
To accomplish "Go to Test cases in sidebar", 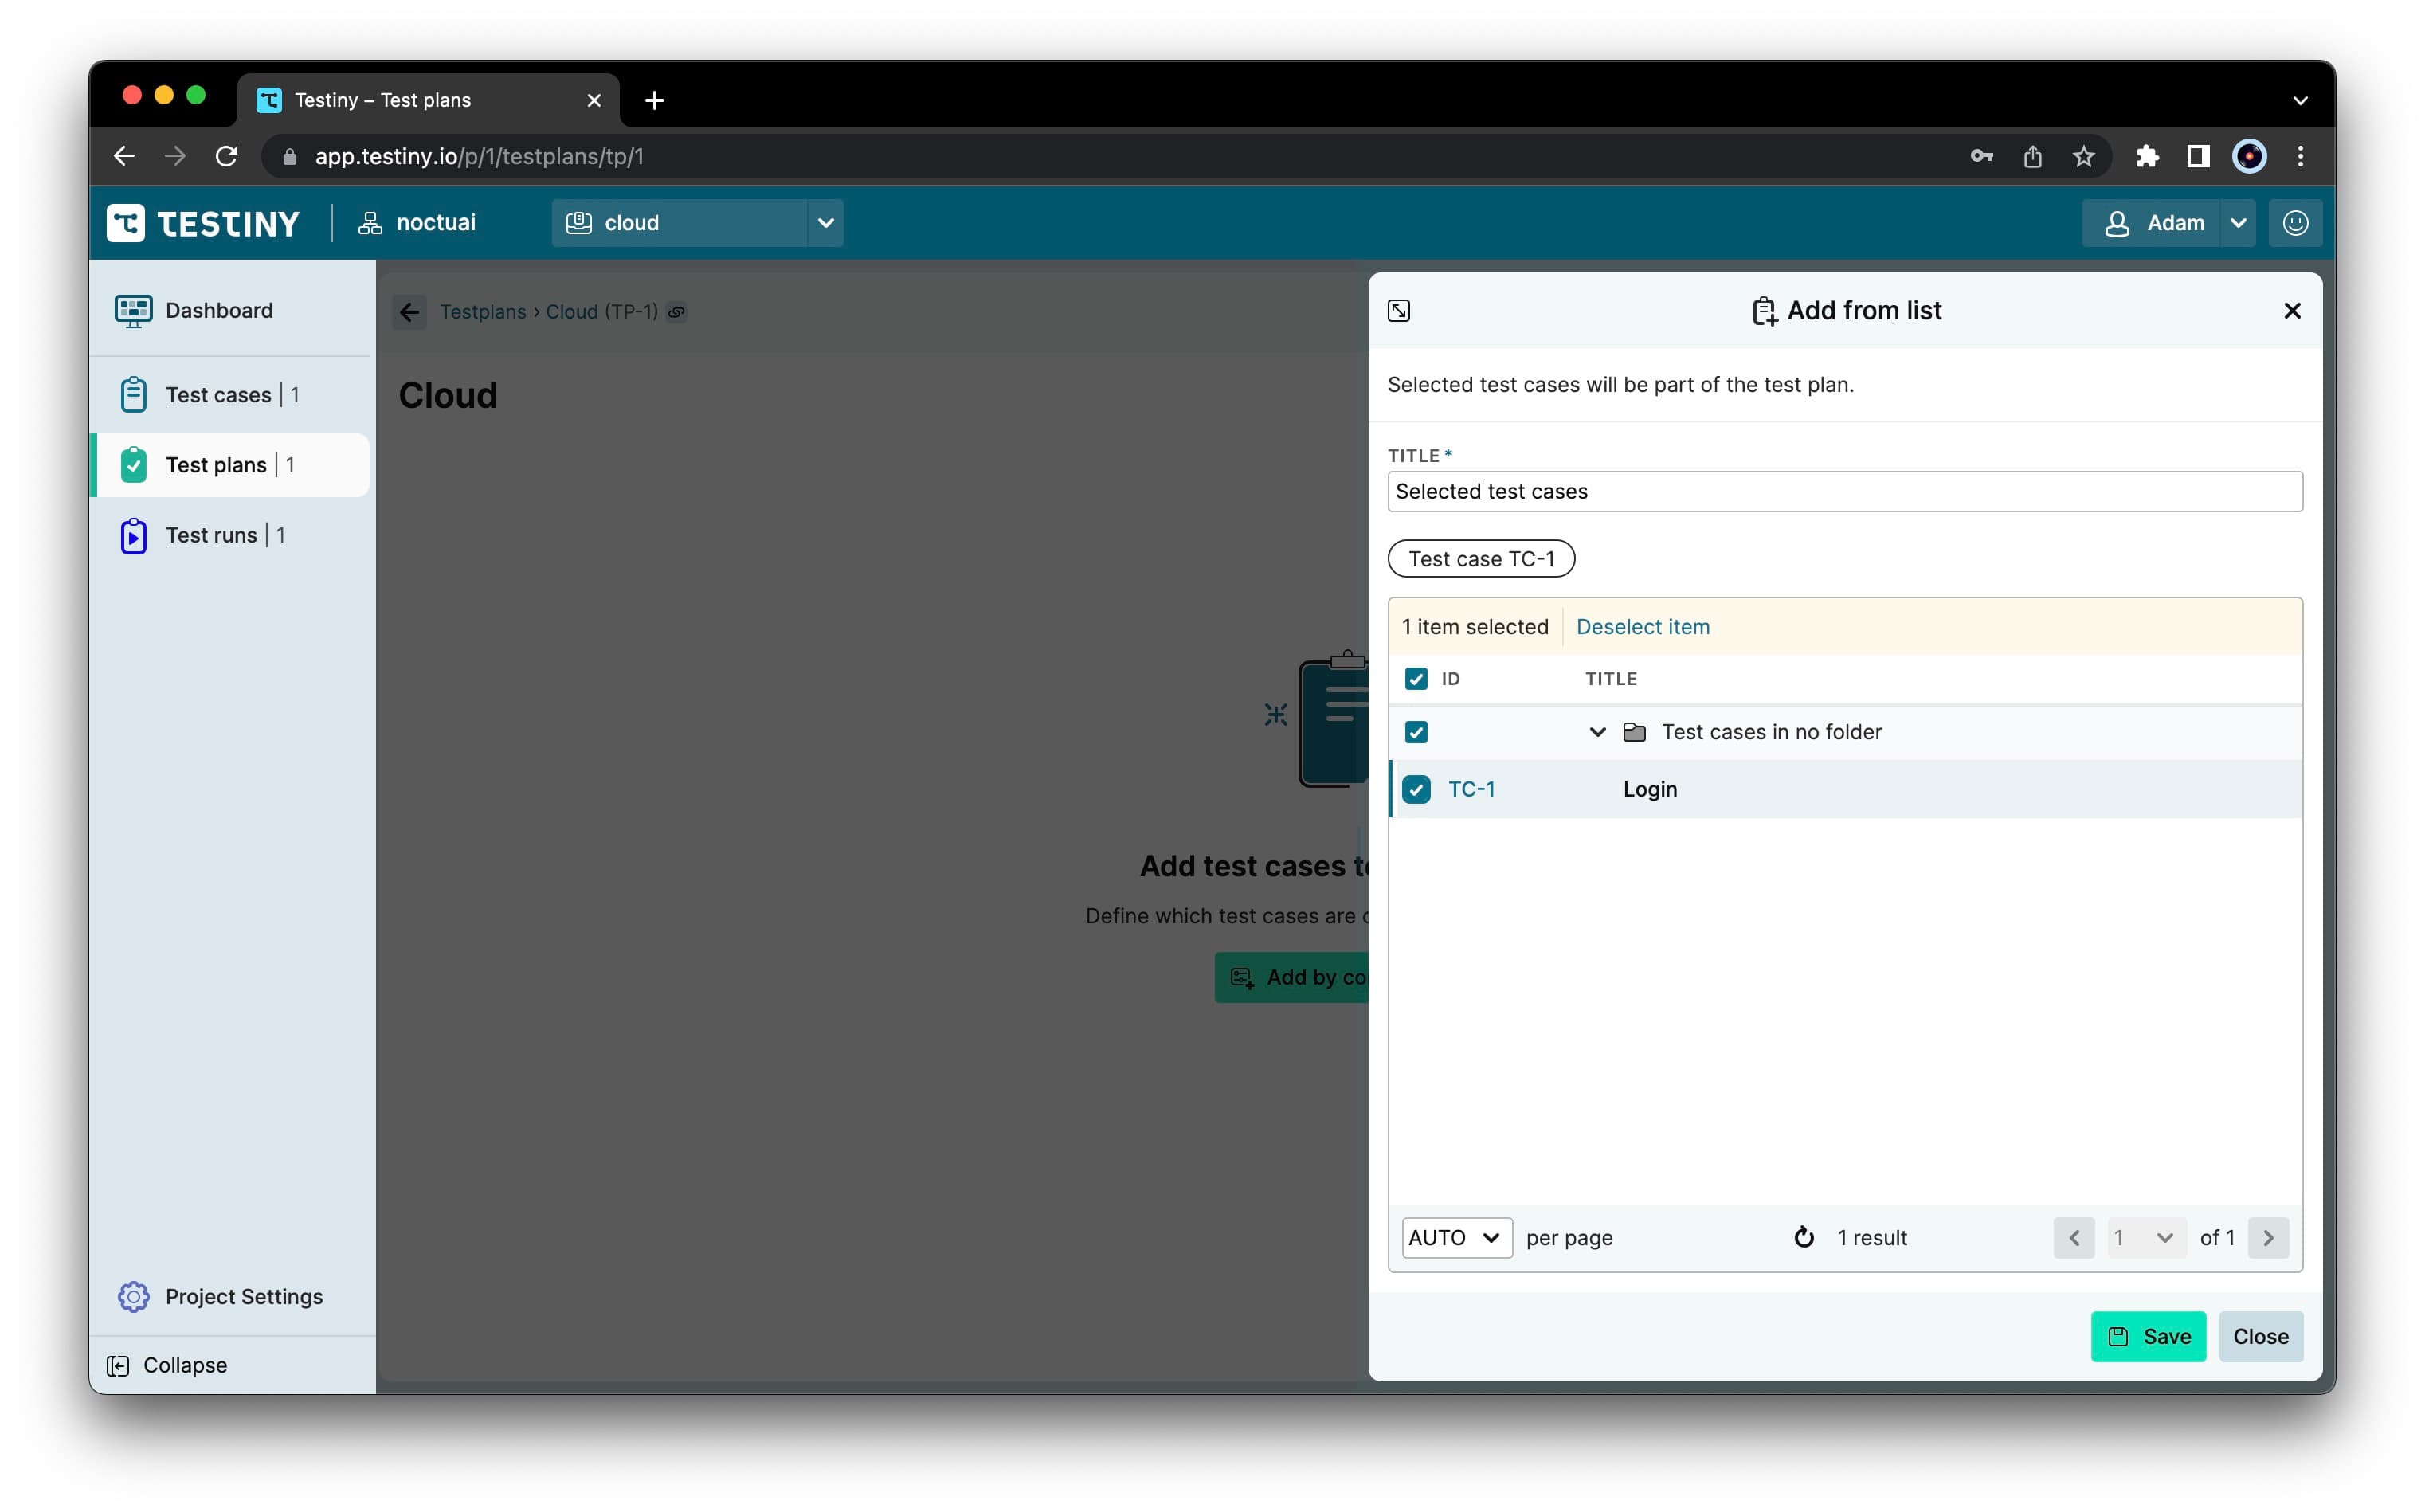I will (218, 395).
